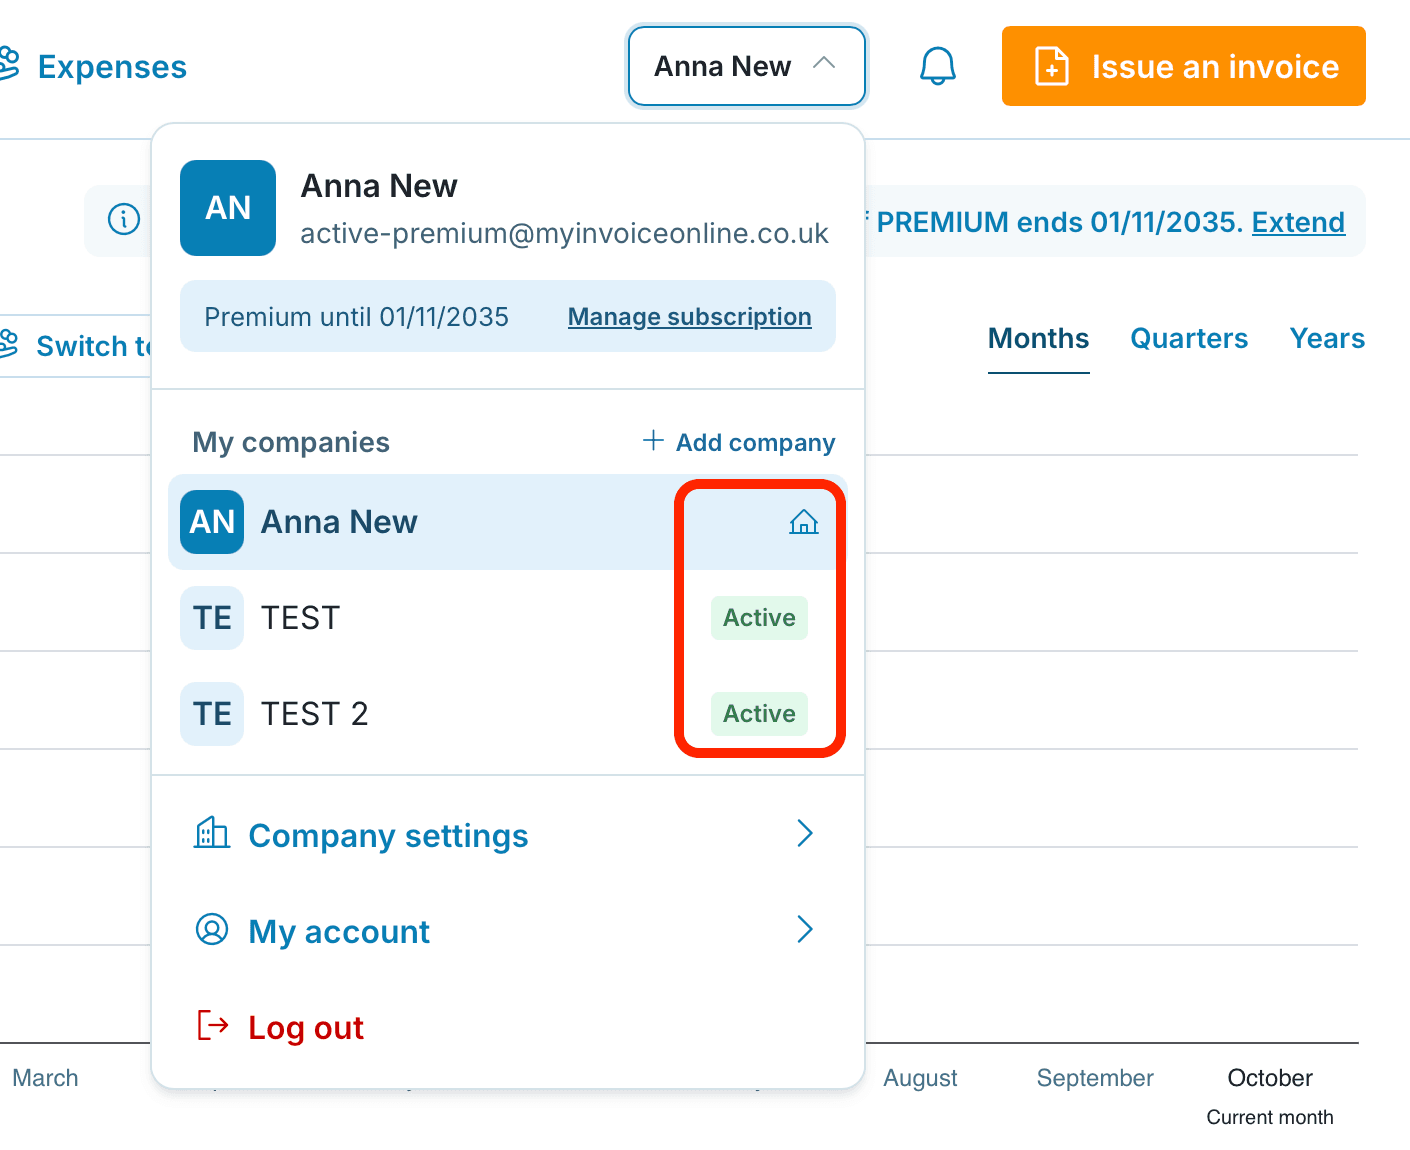Click the email active-premium@myinvoiceonline.co.uk

(x=564, y=233)
